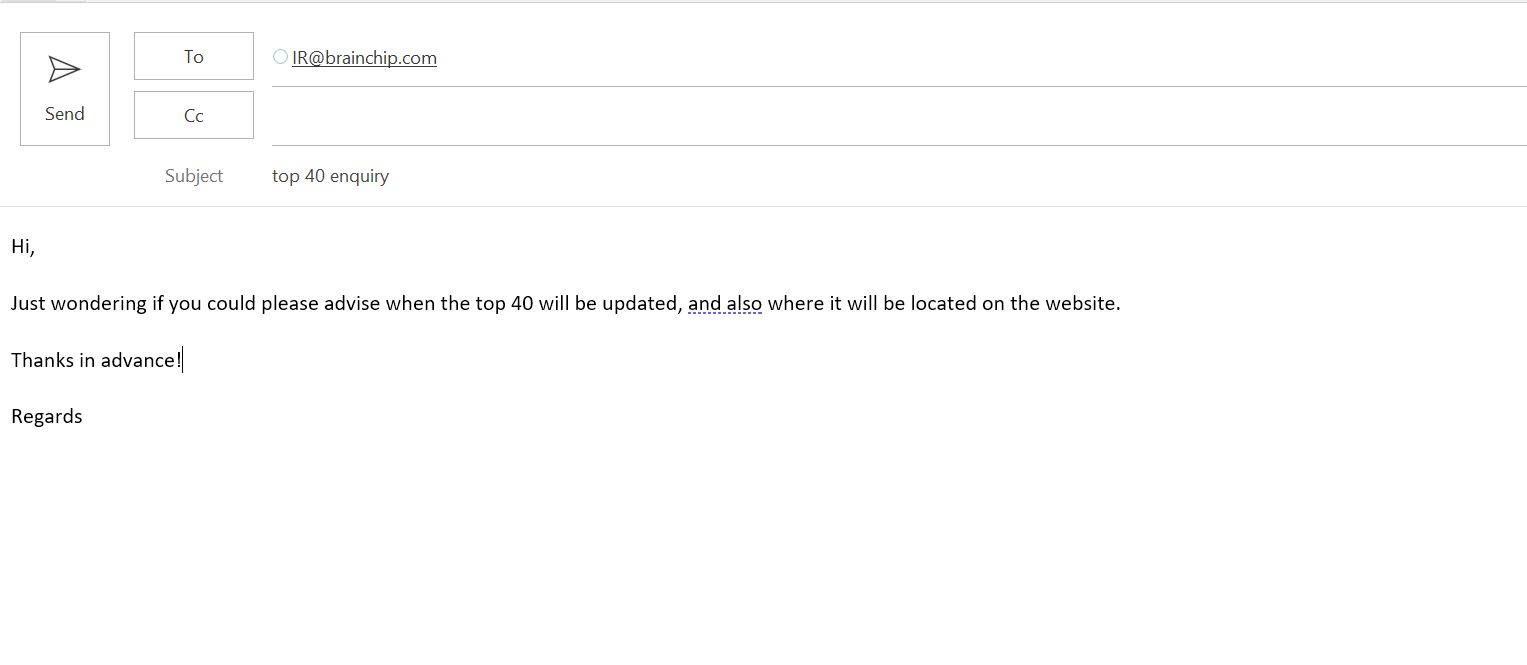Viewport: 1527px width, 665px height.
Task: Place cursor after 'Regards' signature line
Action: click(x=83, y=417)
